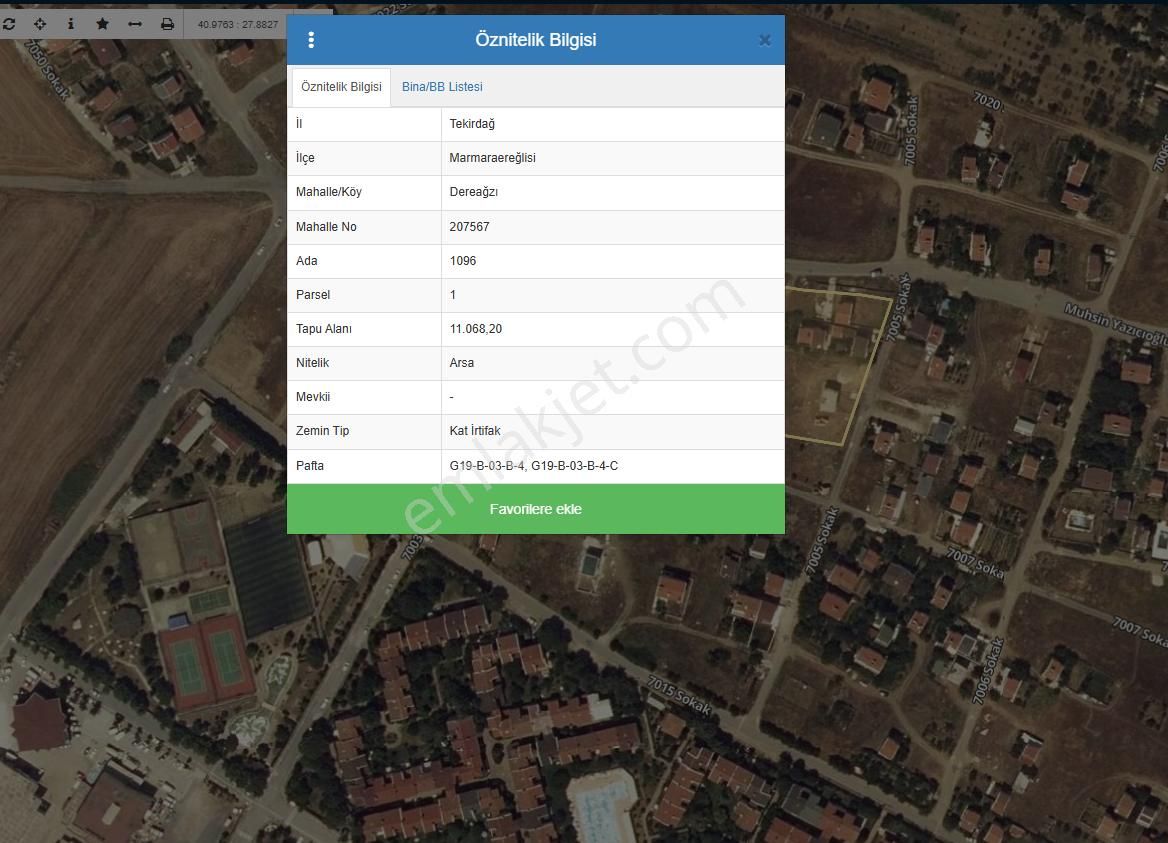This screenshot has height=843, width=1168.
Task: Click the star favorites icon
Action: tap(103, 25)
